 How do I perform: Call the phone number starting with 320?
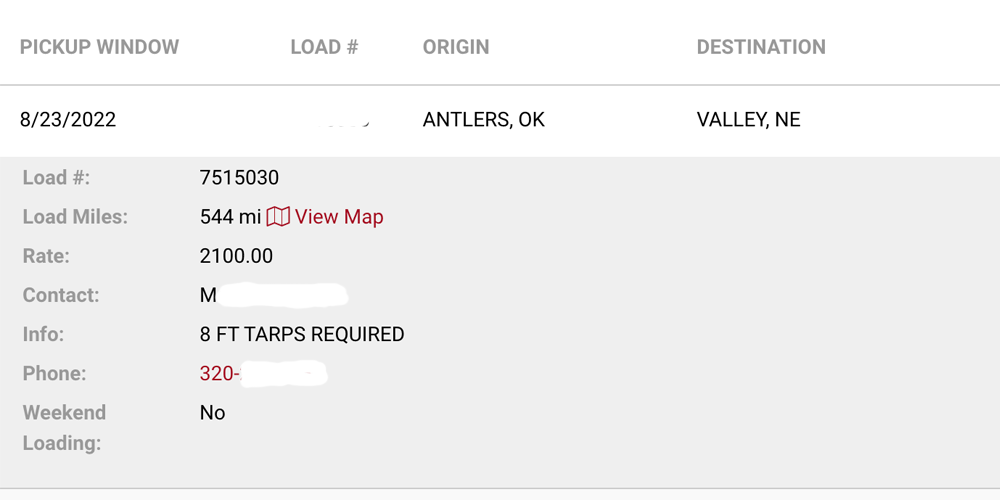pos(263,374)
